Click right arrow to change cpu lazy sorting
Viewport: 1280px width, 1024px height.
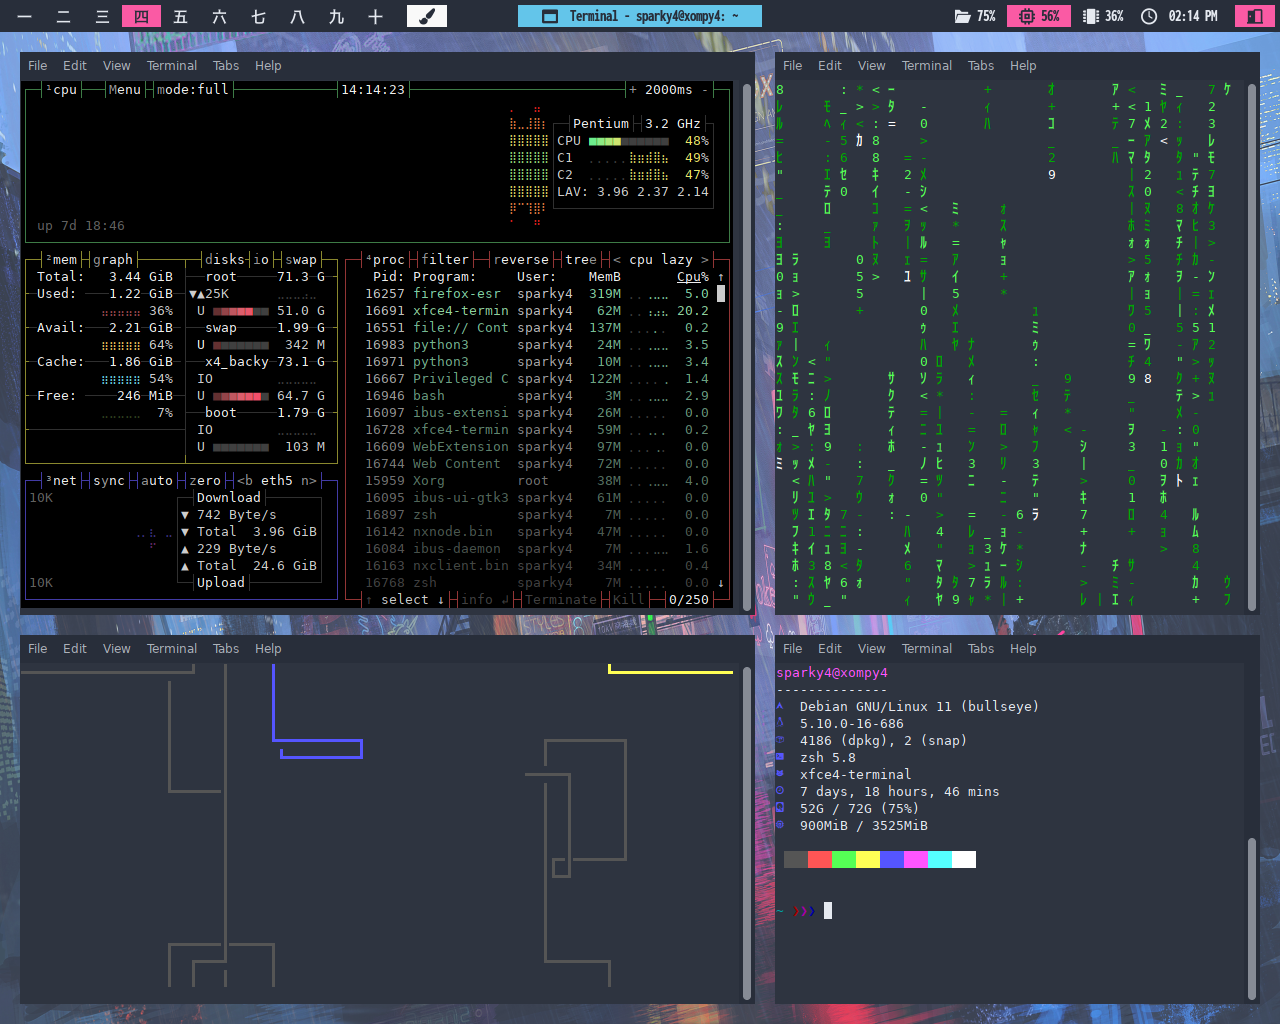pos(704,259)
